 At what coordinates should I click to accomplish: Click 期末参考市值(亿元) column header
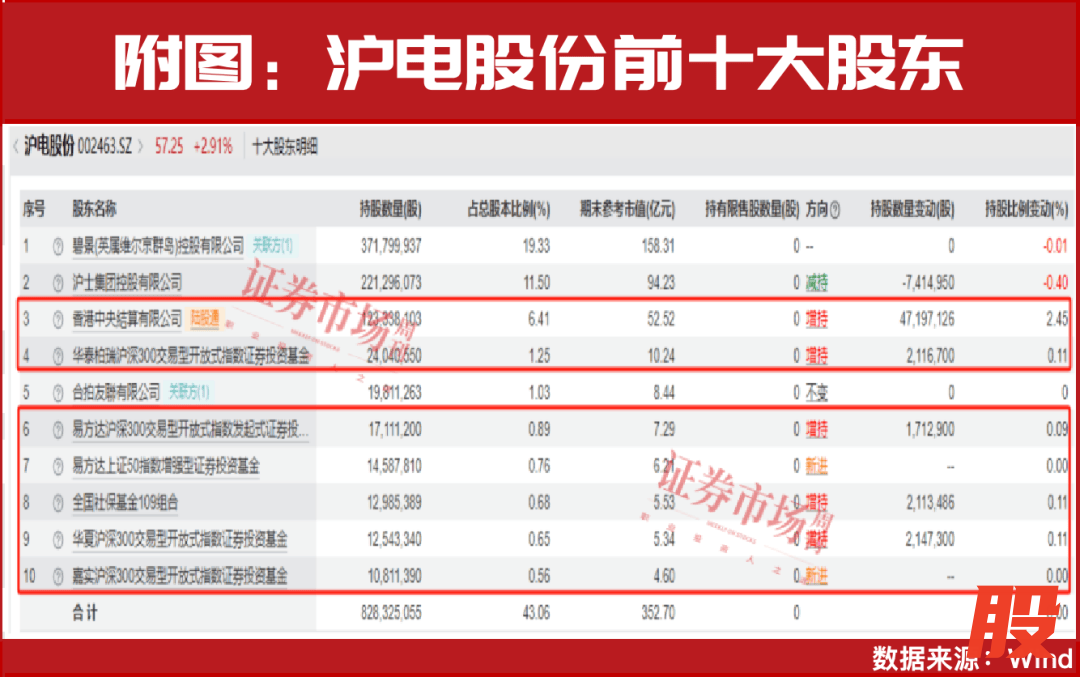[x=627, y=210]
